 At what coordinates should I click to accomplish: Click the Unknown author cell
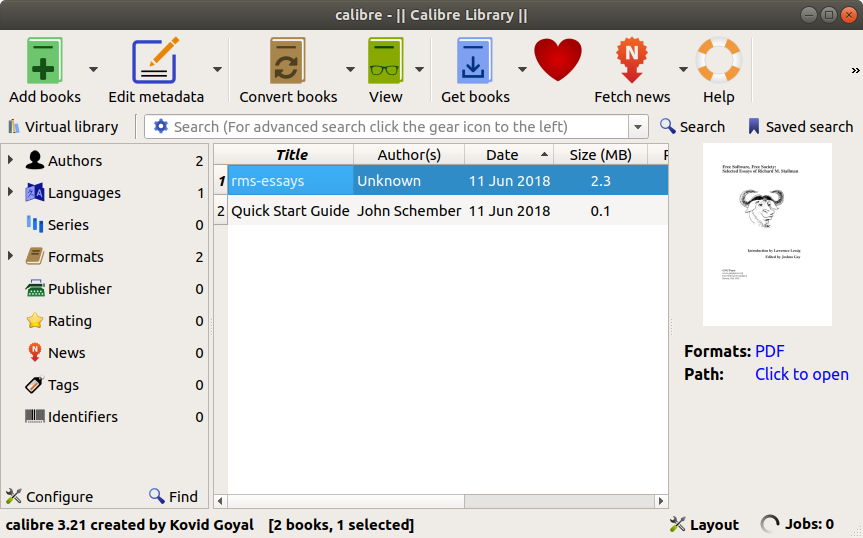409,180
